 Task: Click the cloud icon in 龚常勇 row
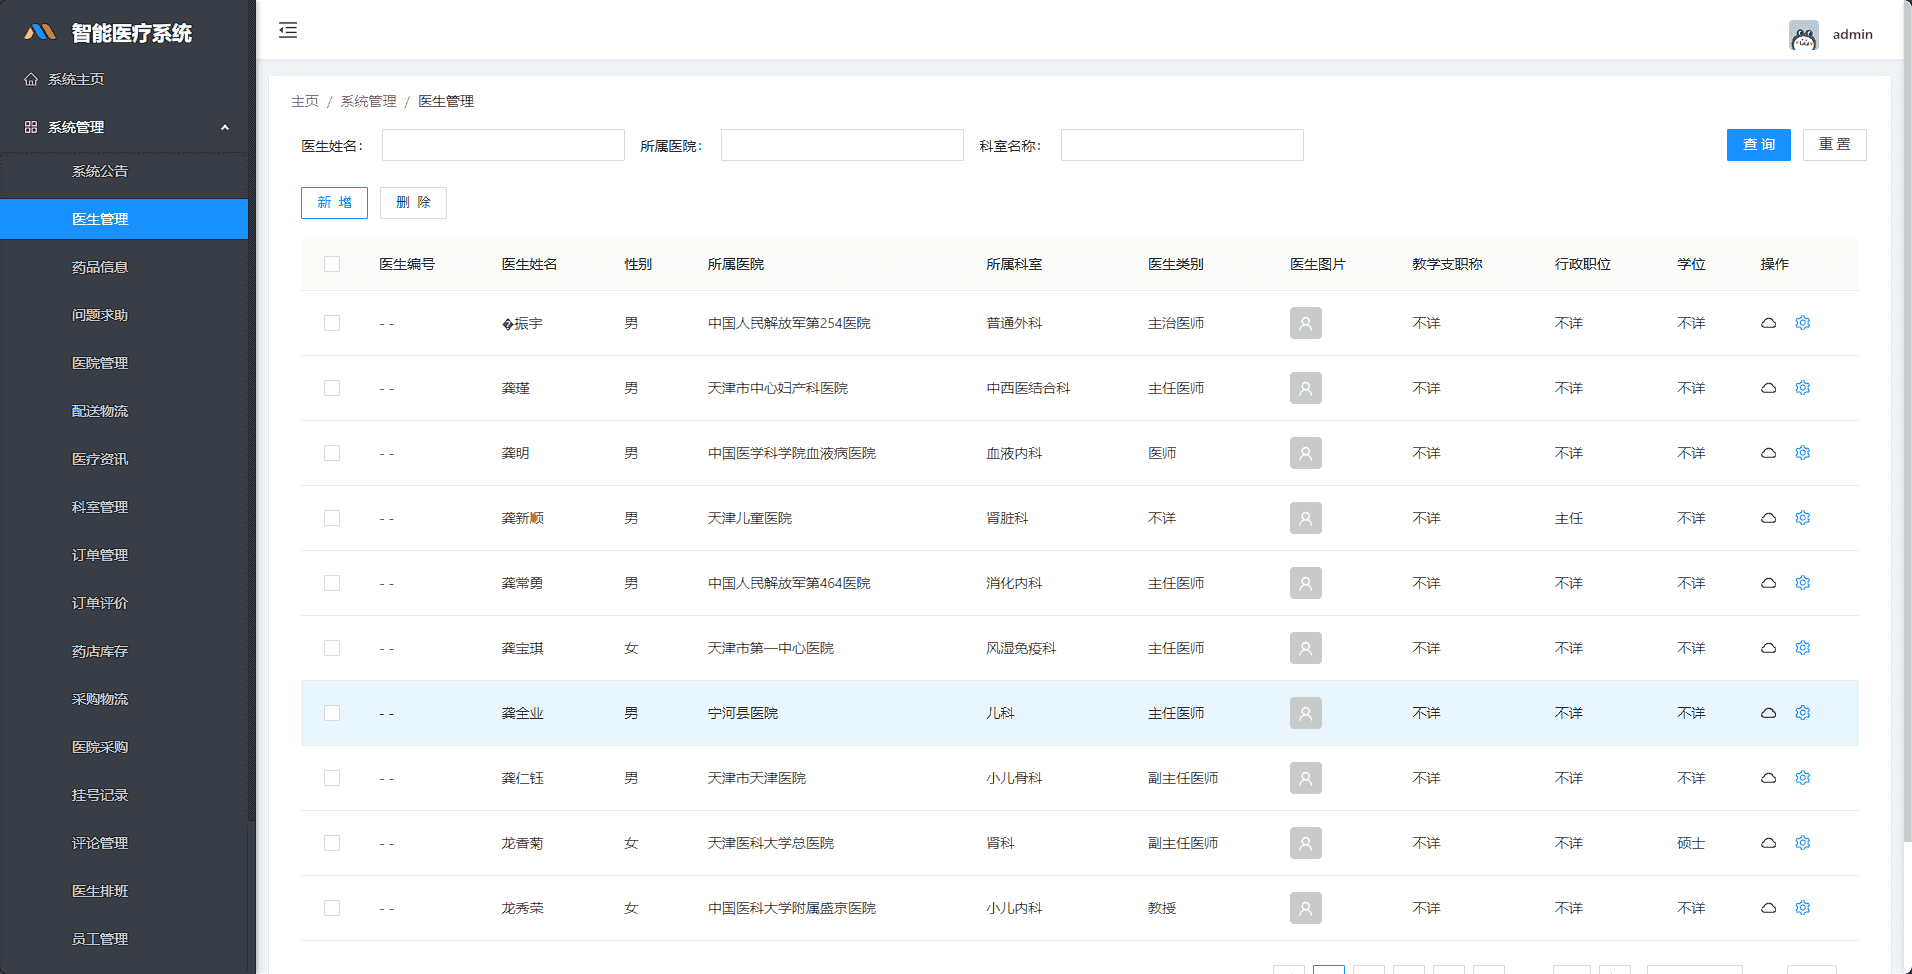pyautogui.click(x=1768, y=583)
